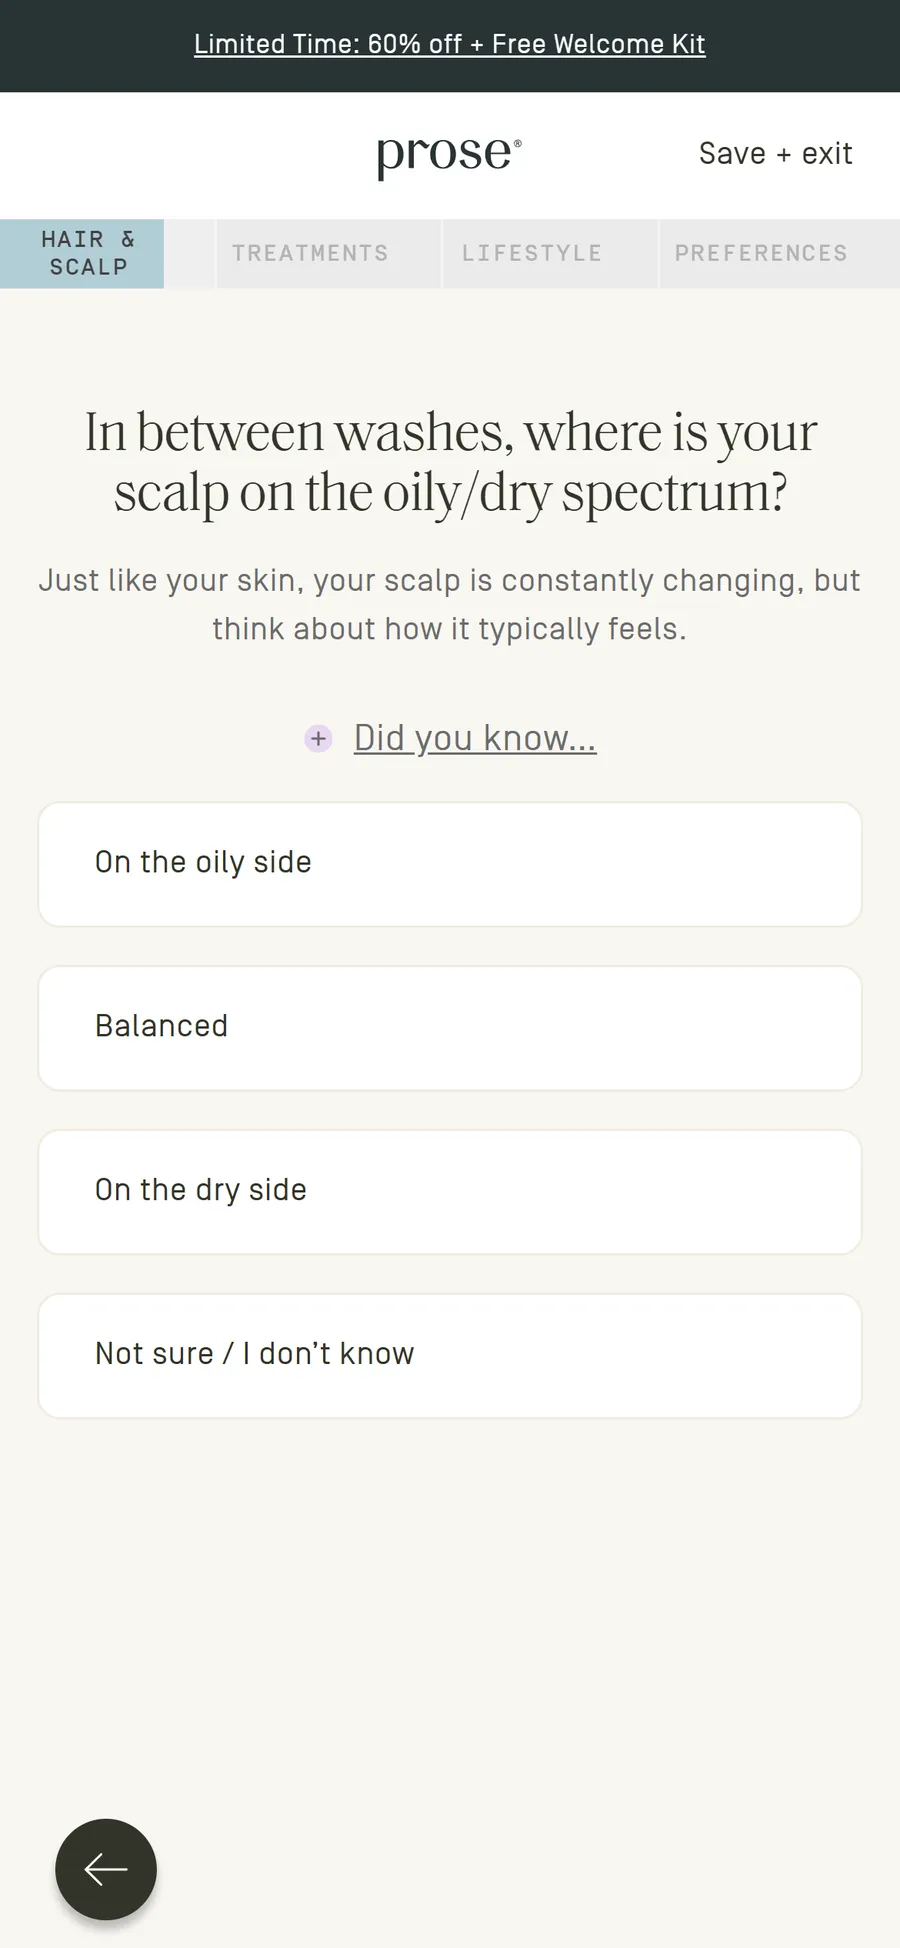This screenshot has width=900, height=1948.
Task: Pick the On the dry side answer
Action: click(450, 1192)
